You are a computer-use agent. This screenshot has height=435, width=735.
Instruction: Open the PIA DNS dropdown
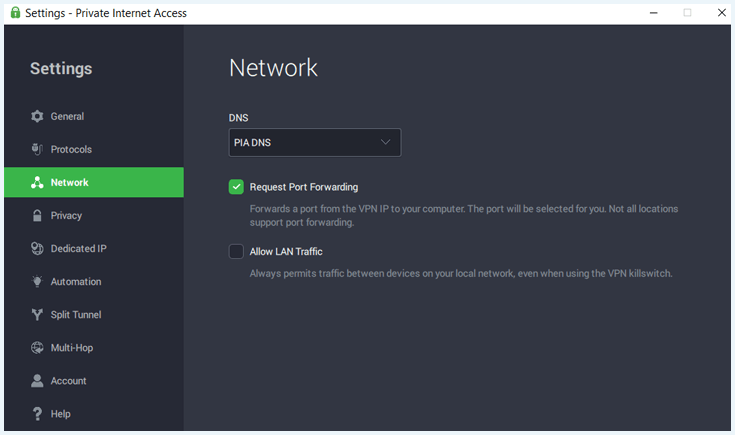click(315, 142)
